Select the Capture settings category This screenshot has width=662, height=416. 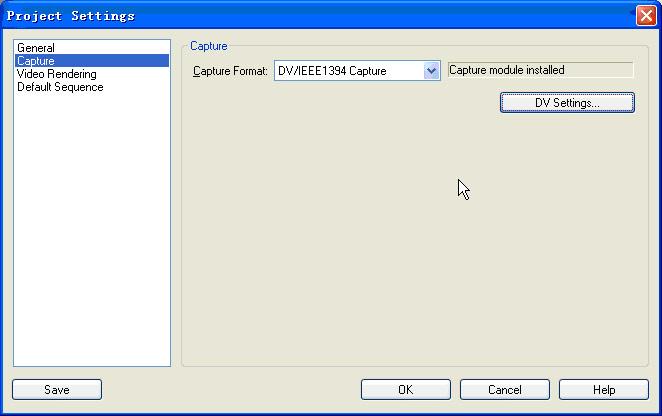point(92,61)
